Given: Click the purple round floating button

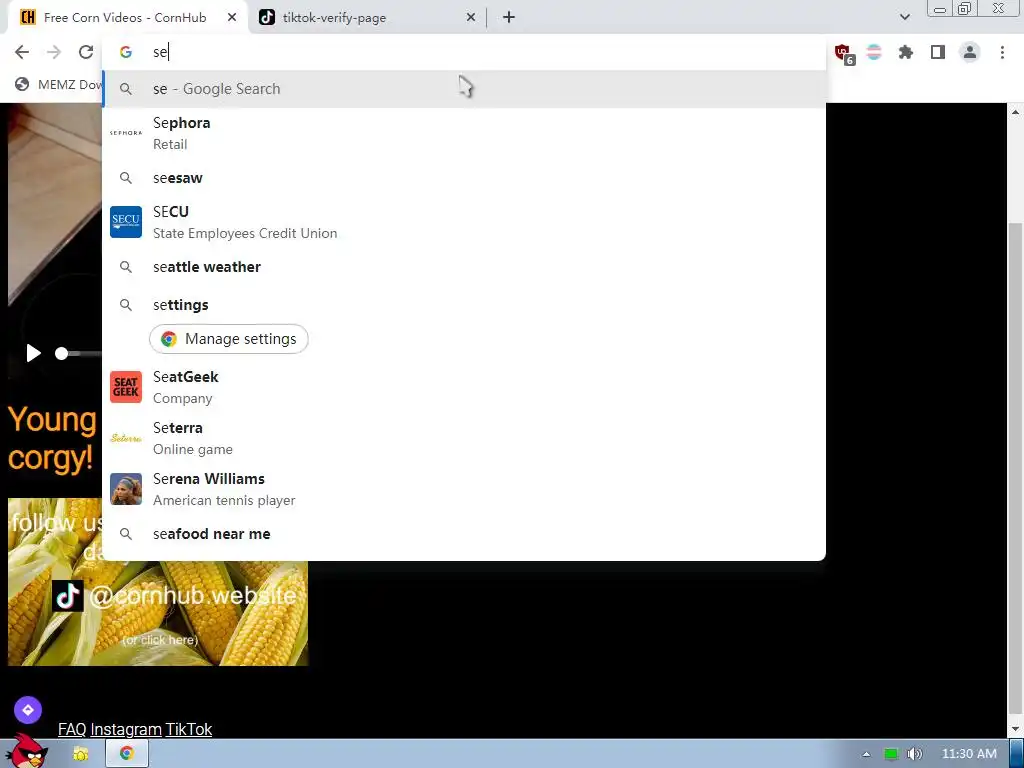Looking at the screenshot, I should 28,710.
